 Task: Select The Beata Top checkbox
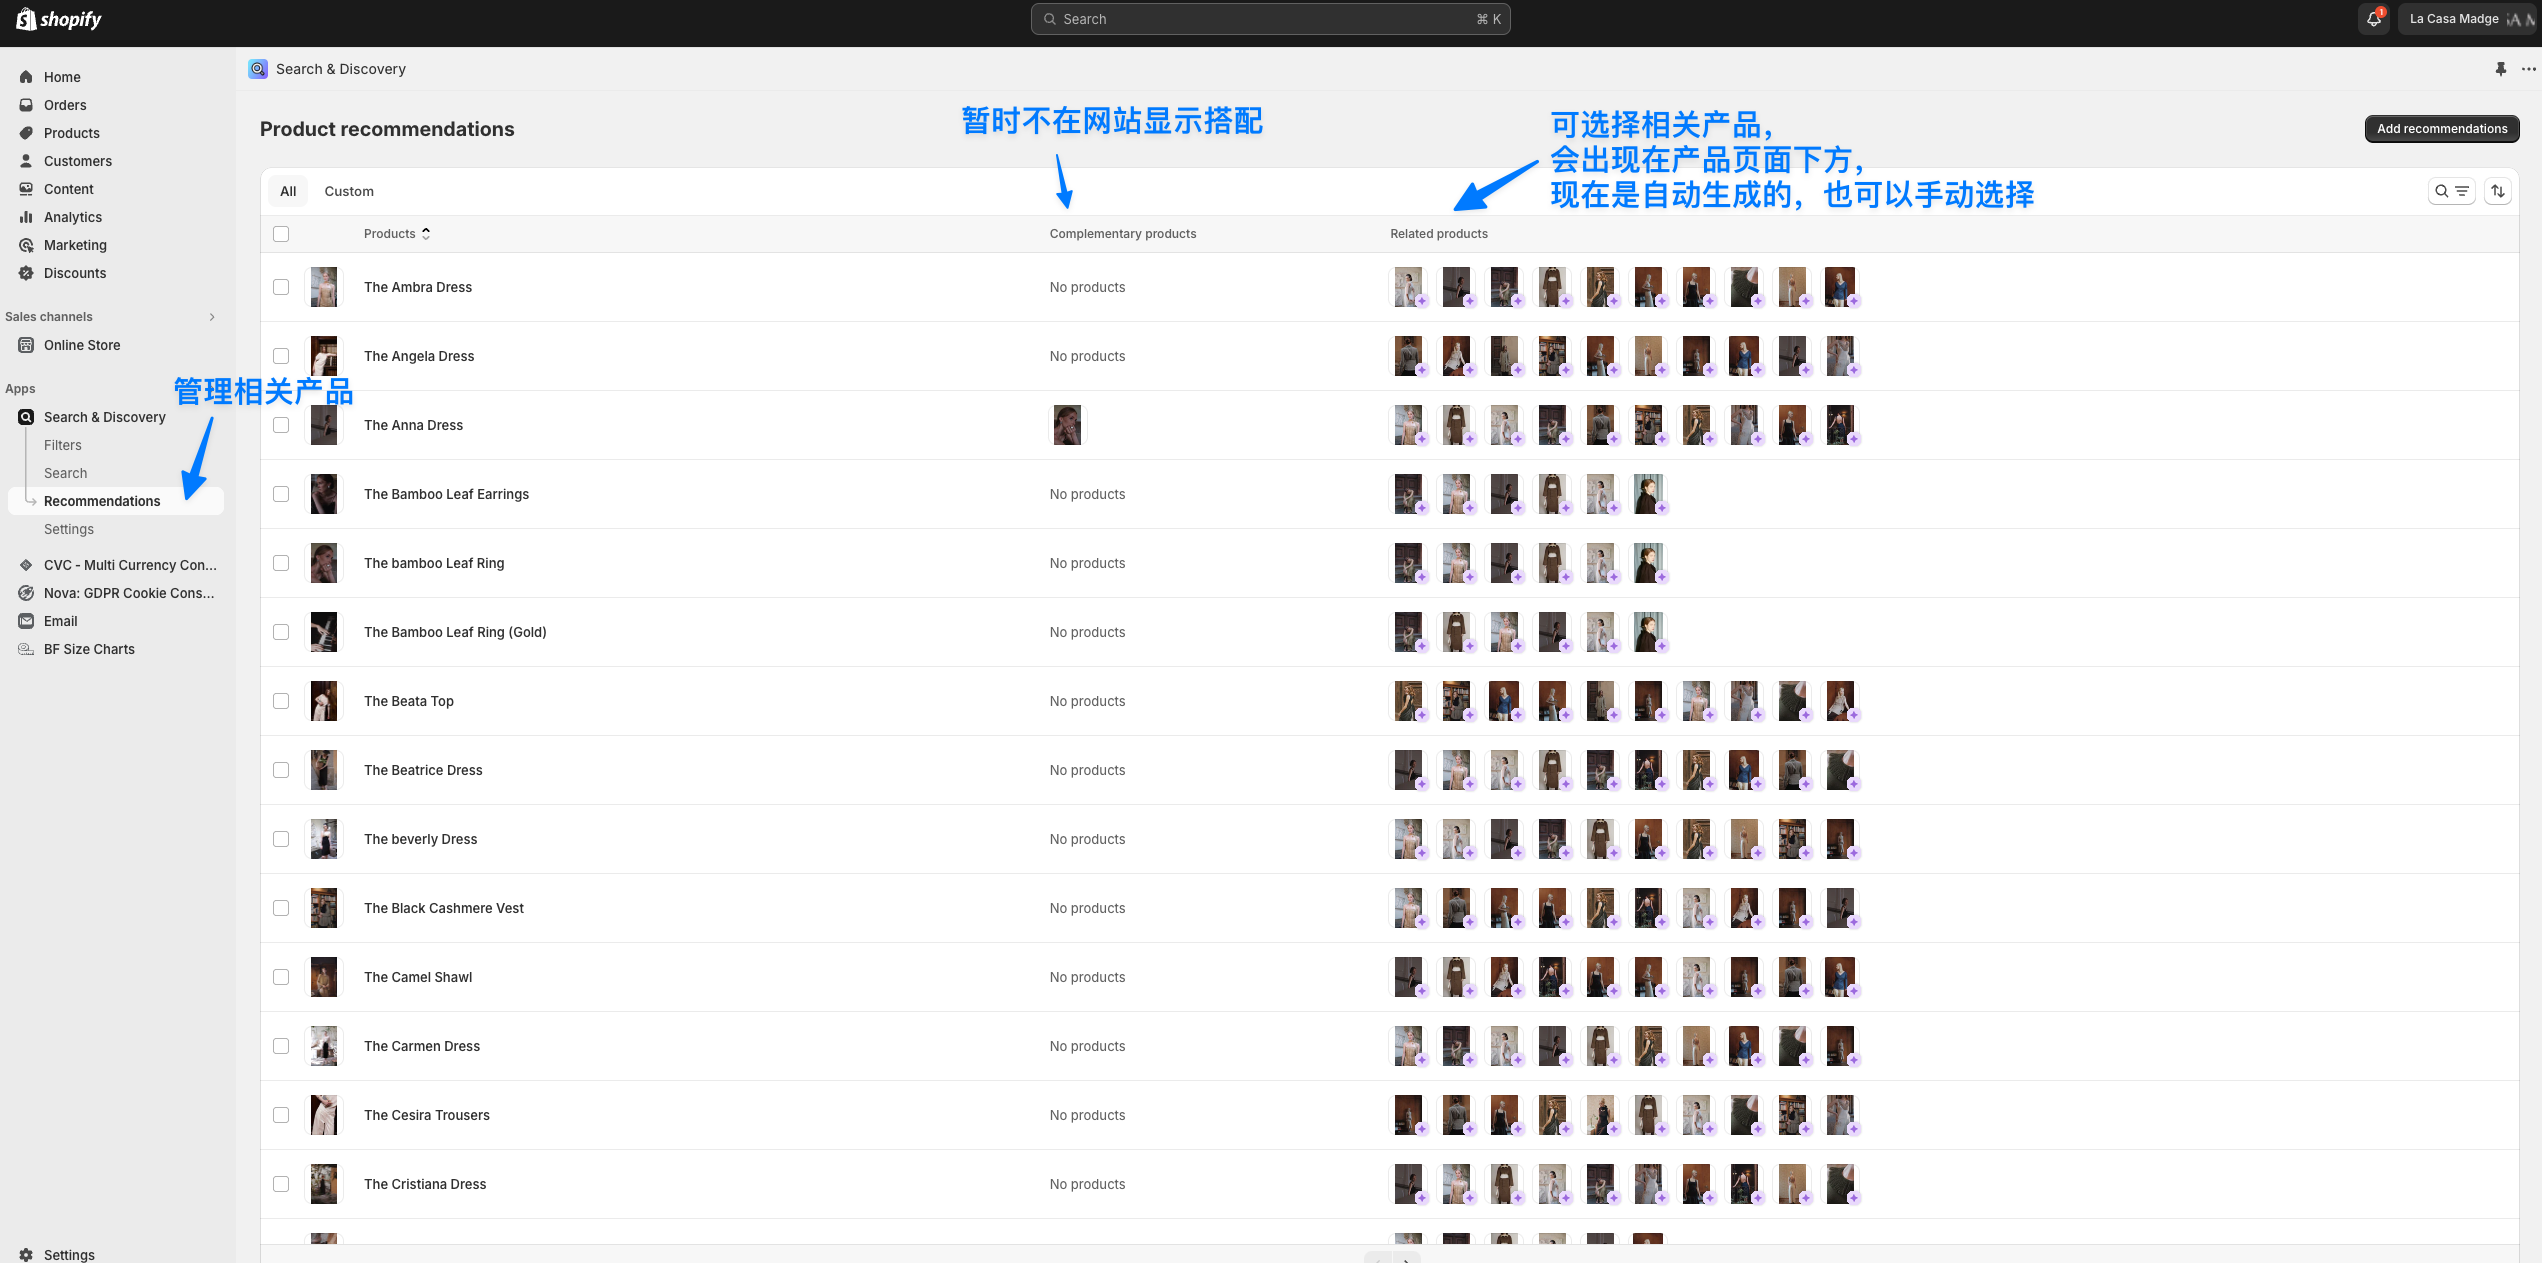click(x=281, y=701)
